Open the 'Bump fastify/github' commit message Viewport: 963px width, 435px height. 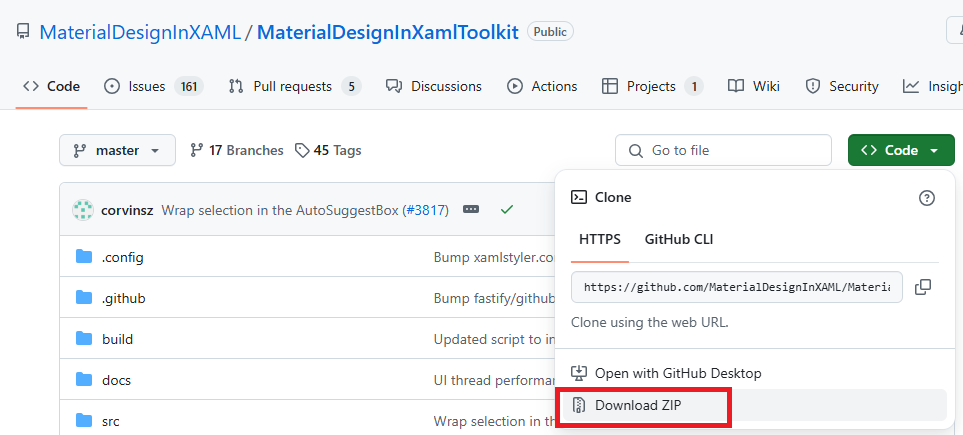494,299
